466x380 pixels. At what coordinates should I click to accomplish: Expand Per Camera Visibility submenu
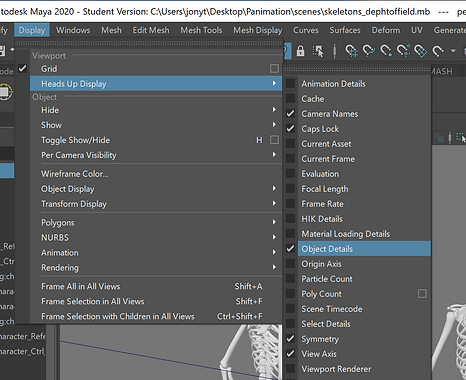pos(156,155)
